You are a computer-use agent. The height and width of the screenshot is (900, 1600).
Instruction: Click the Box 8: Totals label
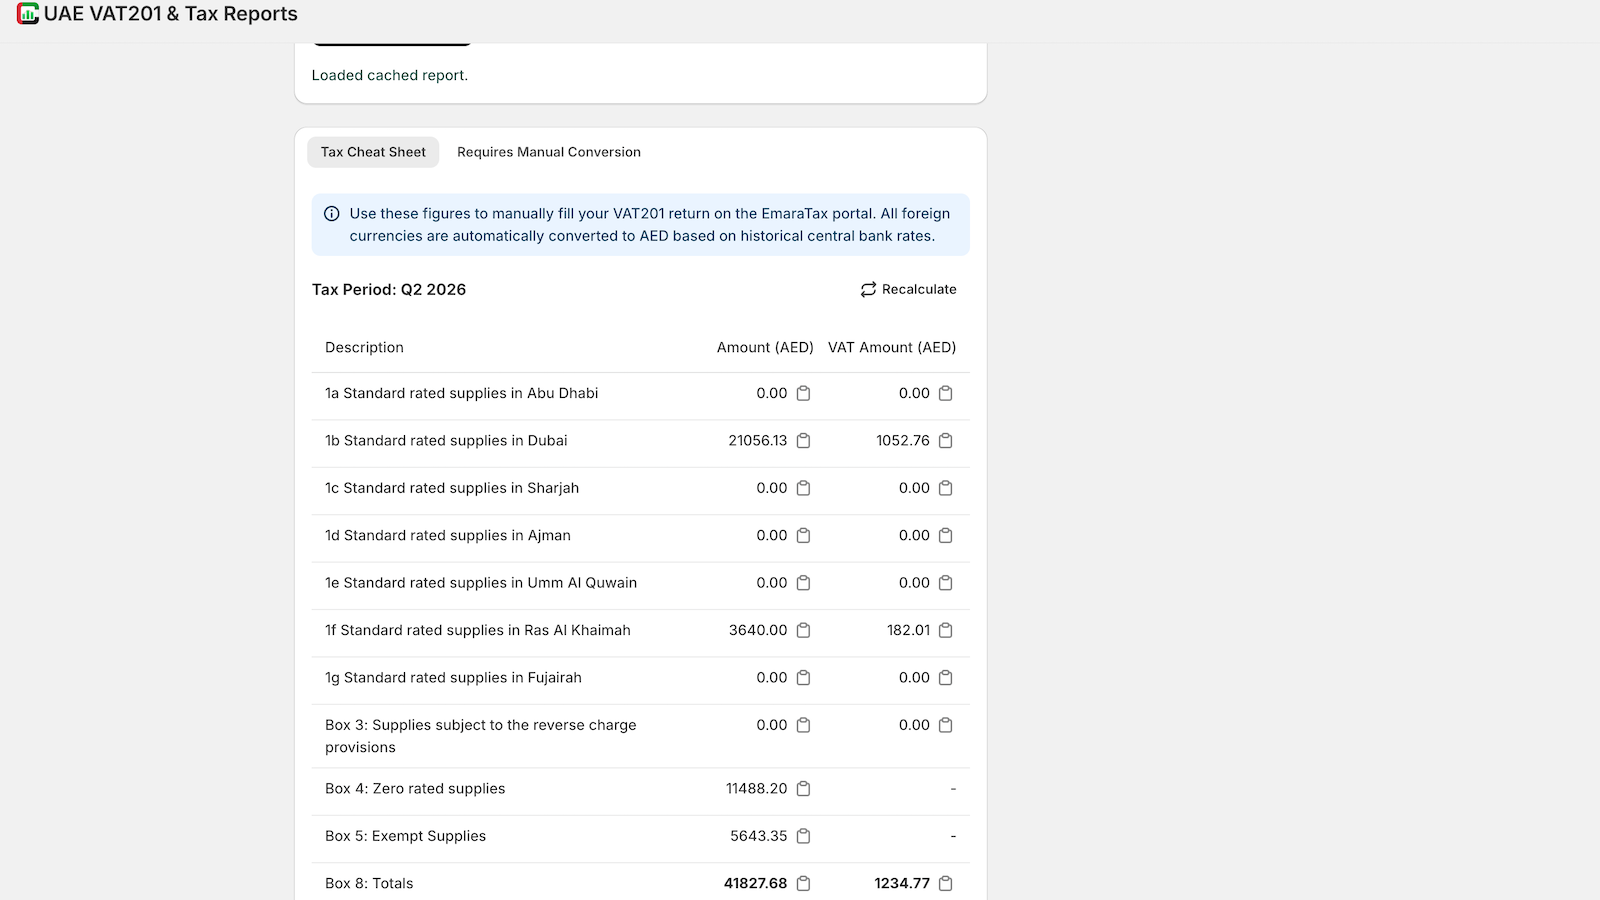tap(369, 884)
